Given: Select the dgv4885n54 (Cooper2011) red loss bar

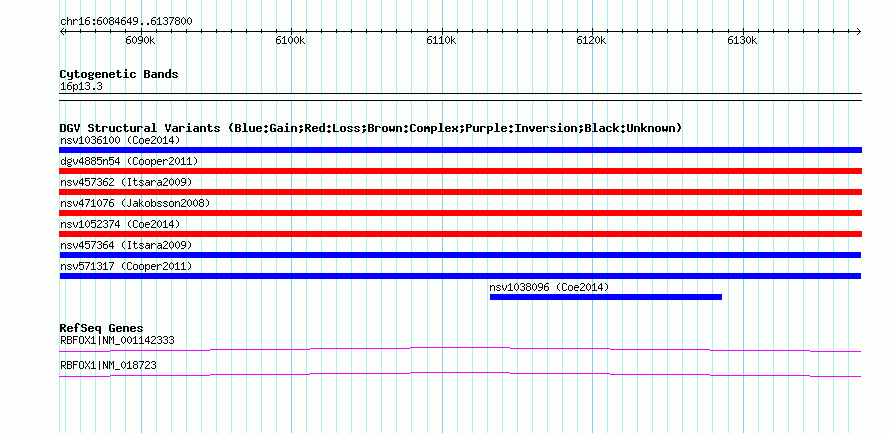Looking at the screenshot, I should (x=460, y=171).
